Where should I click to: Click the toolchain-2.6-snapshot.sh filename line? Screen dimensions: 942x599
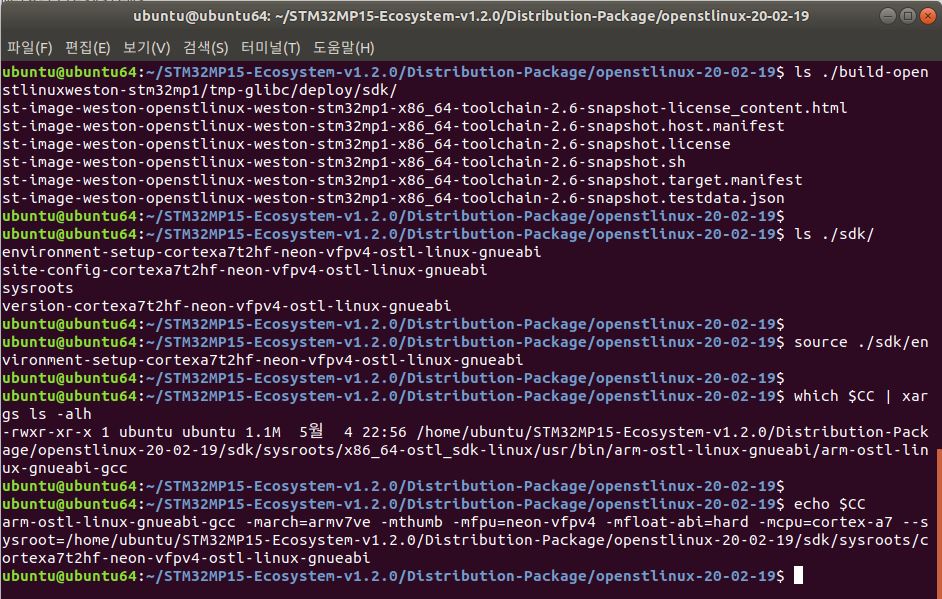coord(344,162)
